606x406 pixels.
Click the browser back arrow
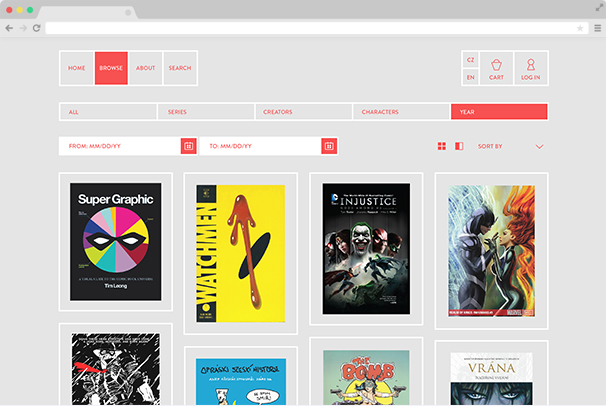coord(9,28)
